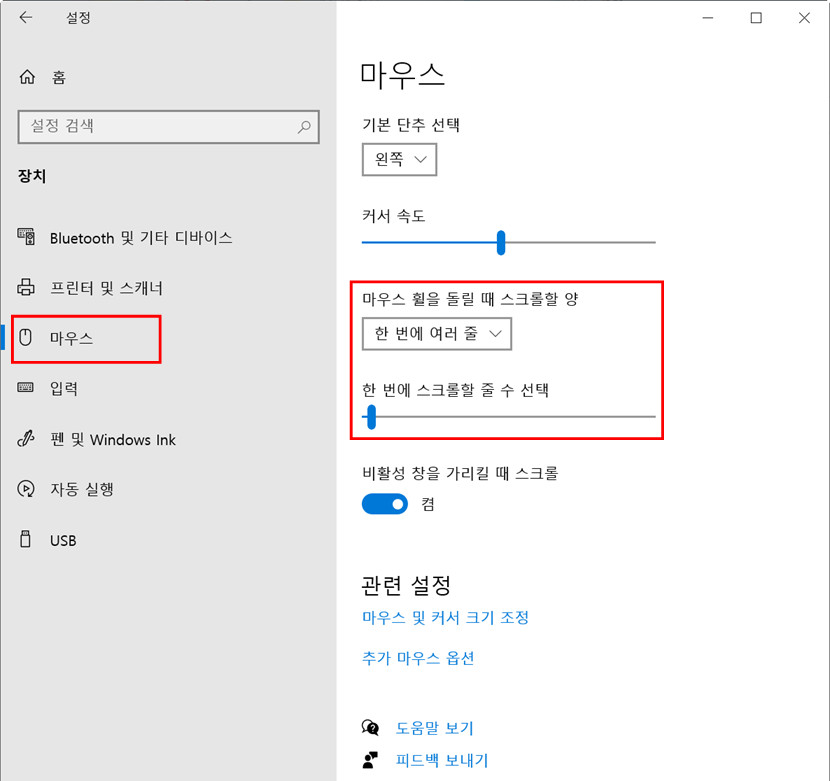Open 추가 마우스 옵션 link

[x=418, y=658]
